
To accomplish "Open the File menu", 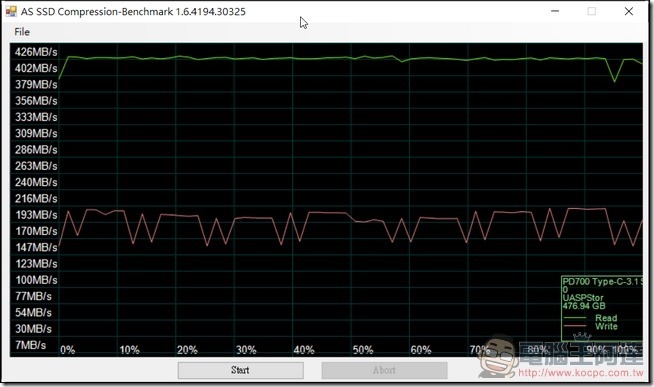I will click(22, 32).
